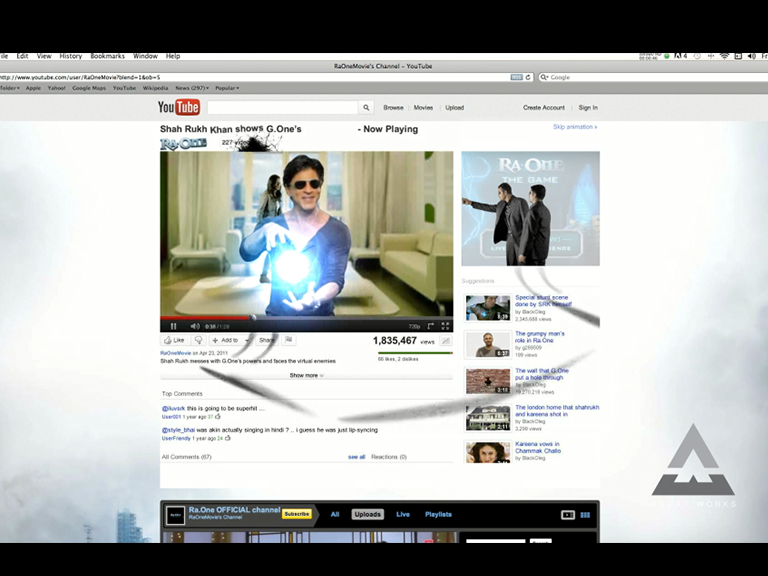Open @iluvsrk mention in comment

[x=173, y=408]
